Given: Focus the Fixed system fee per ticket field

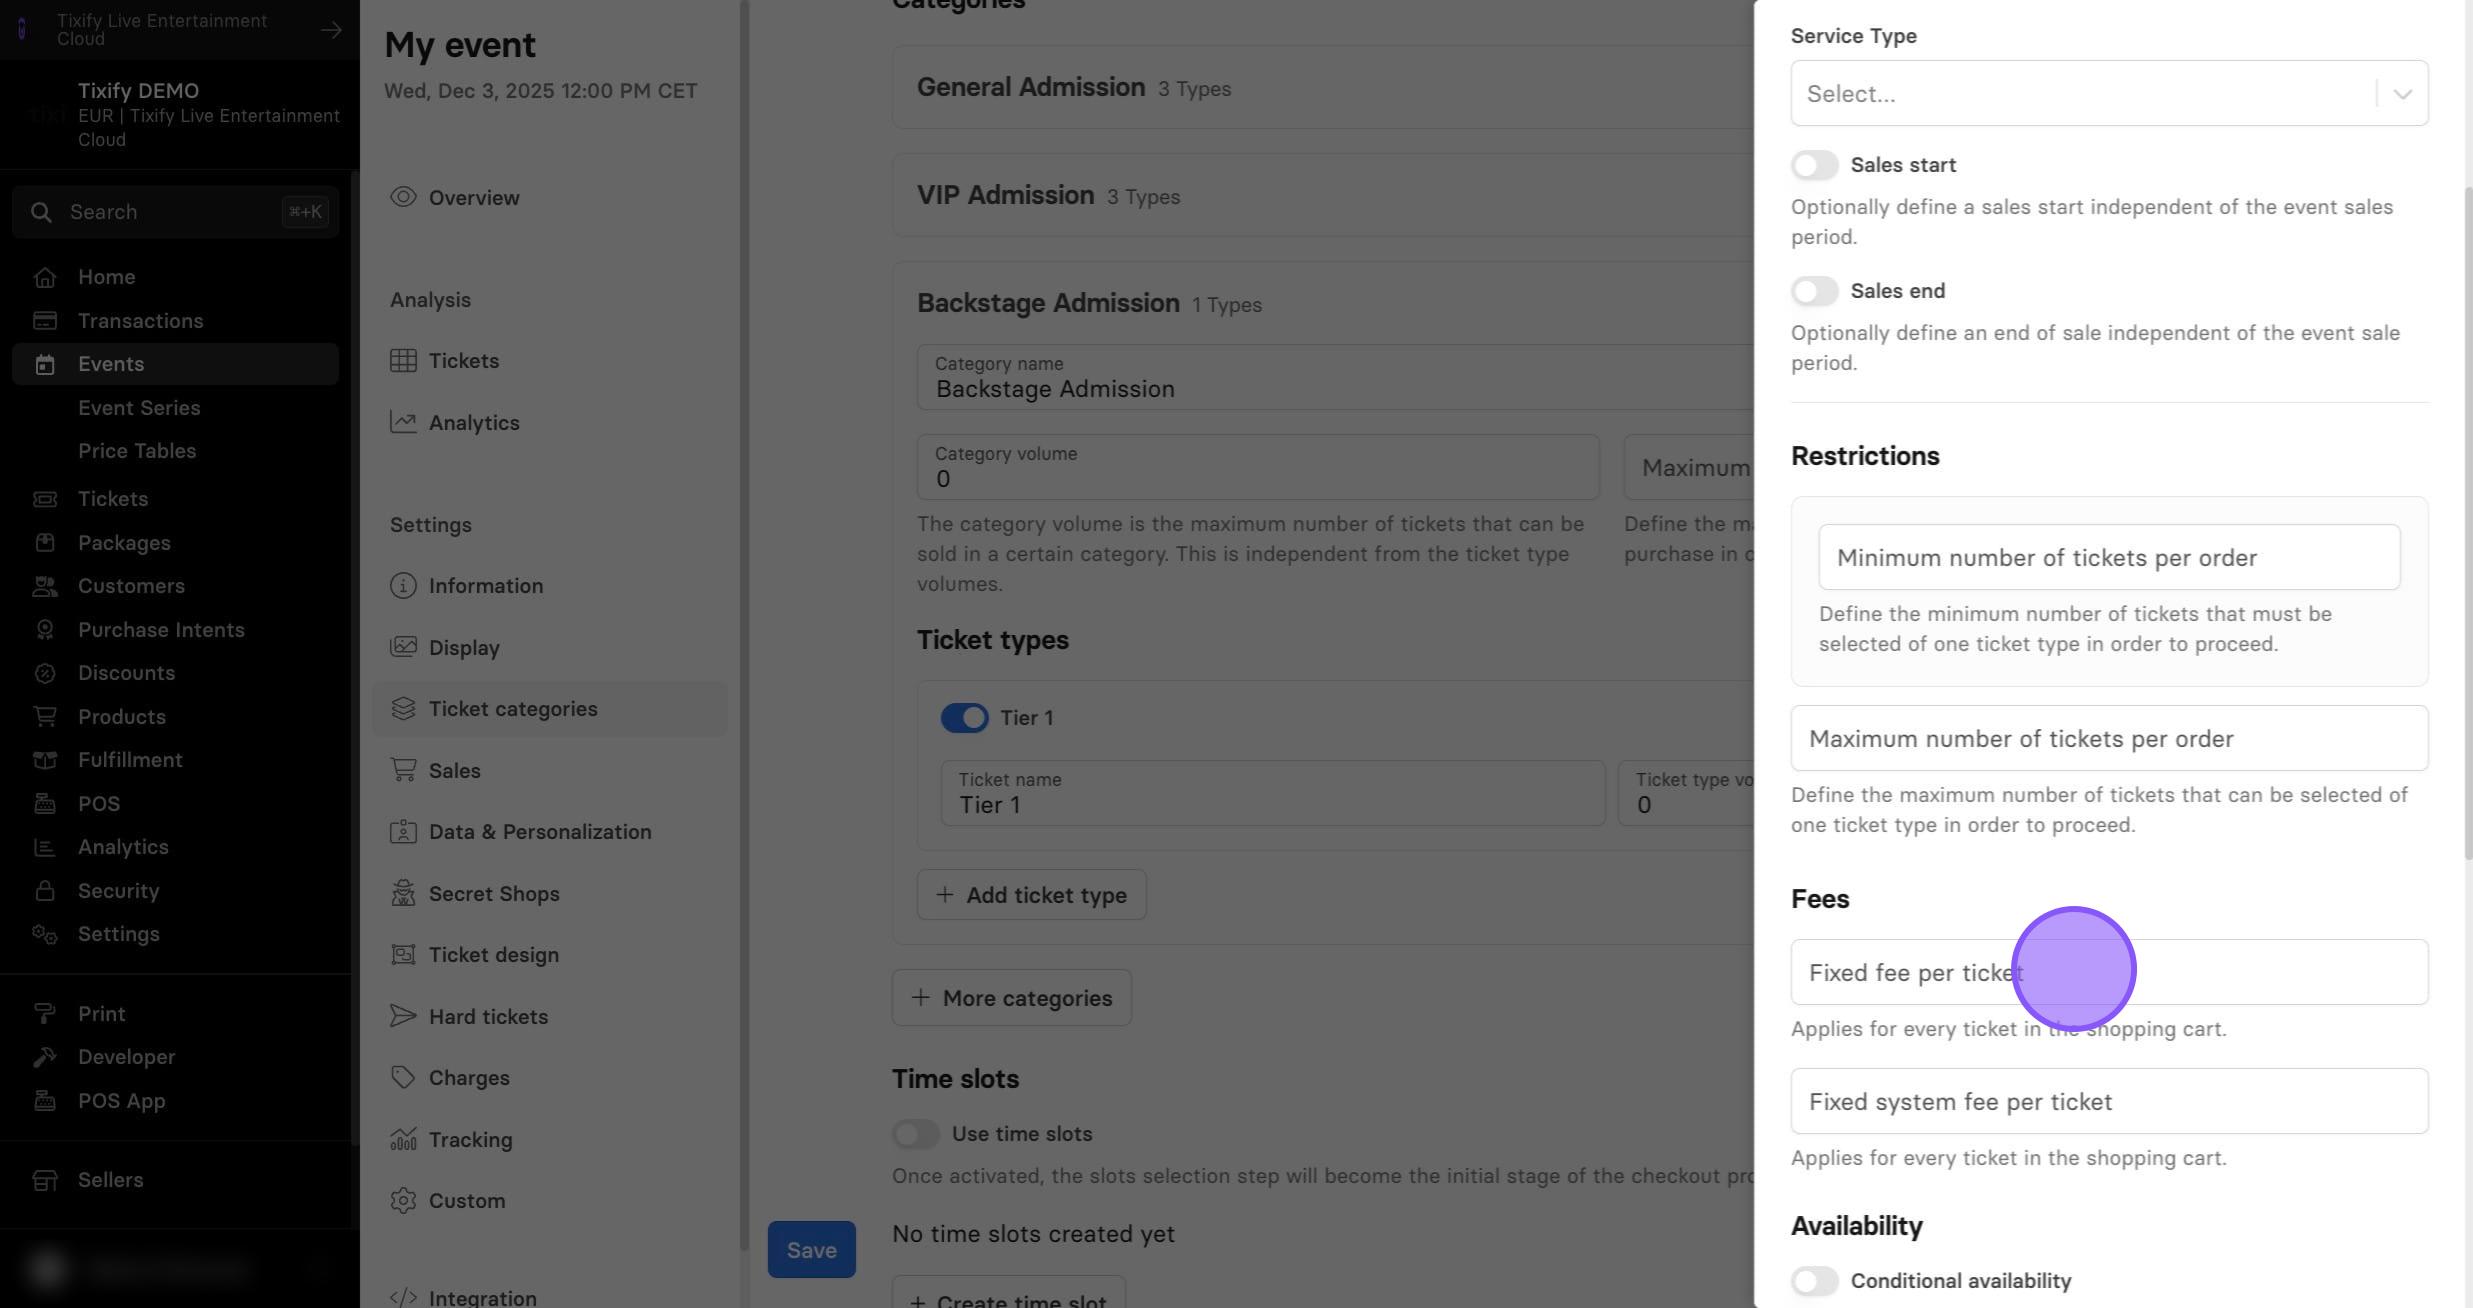Looking at the screenshot, I should point(2109,1101).
